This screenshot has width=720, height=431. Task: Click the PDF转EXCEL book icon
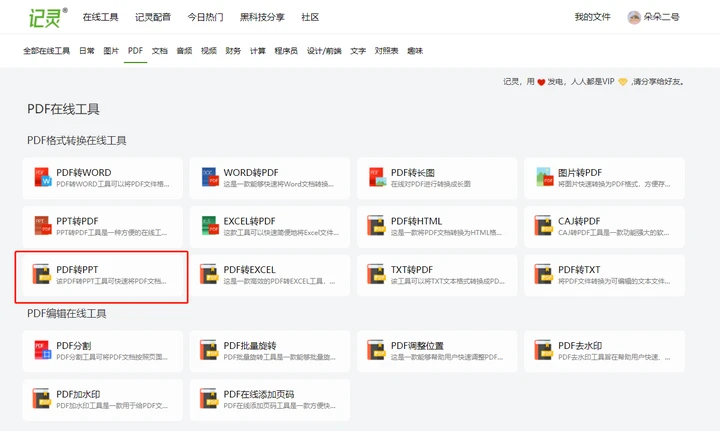tap(208, 274)
